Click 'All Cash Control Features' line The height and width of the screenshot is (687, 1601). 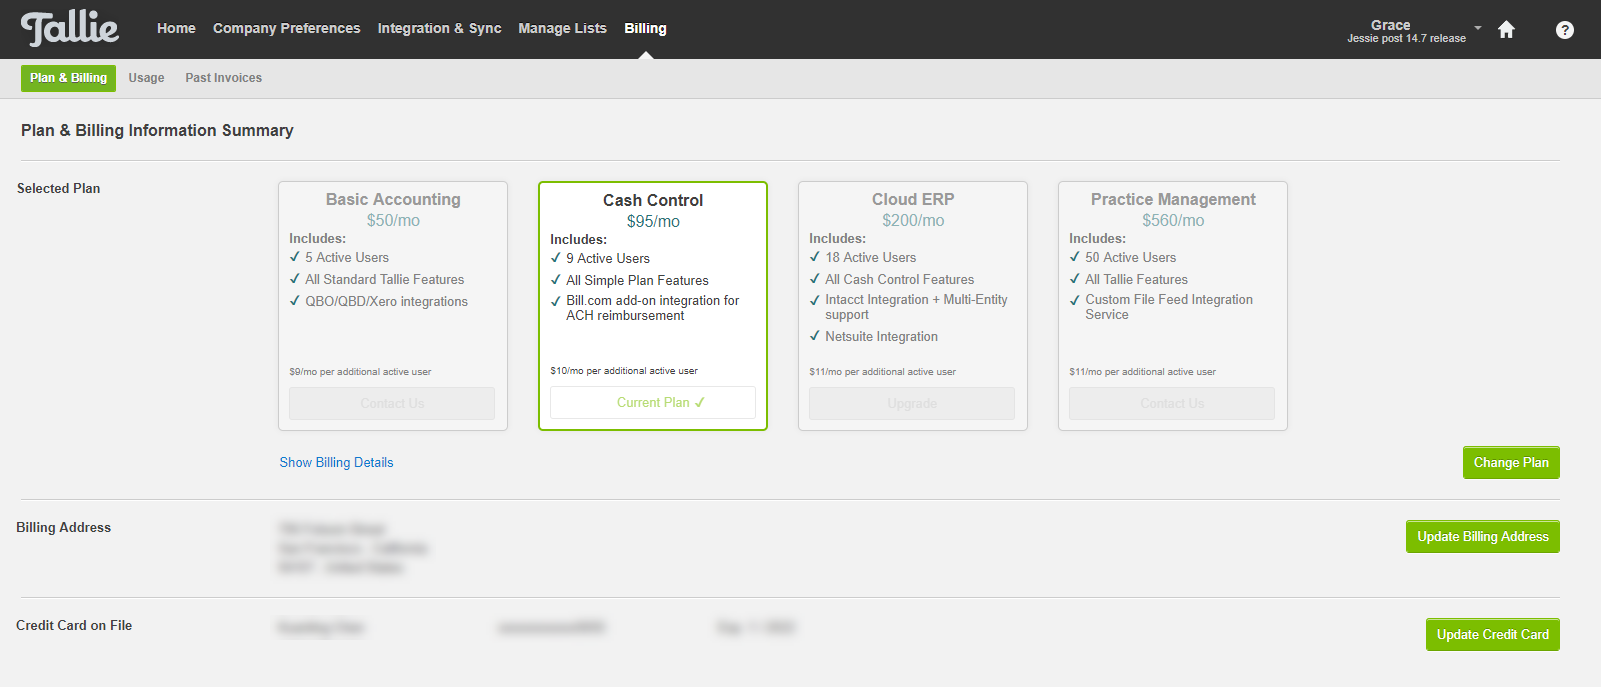click(x=899, y=280)
